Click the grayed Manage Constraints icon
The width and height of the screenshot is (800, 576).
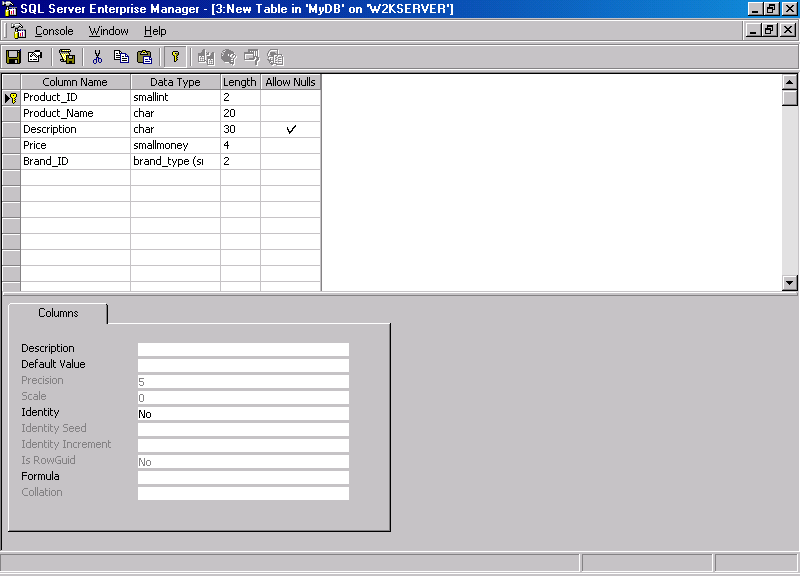coord(252,57)
